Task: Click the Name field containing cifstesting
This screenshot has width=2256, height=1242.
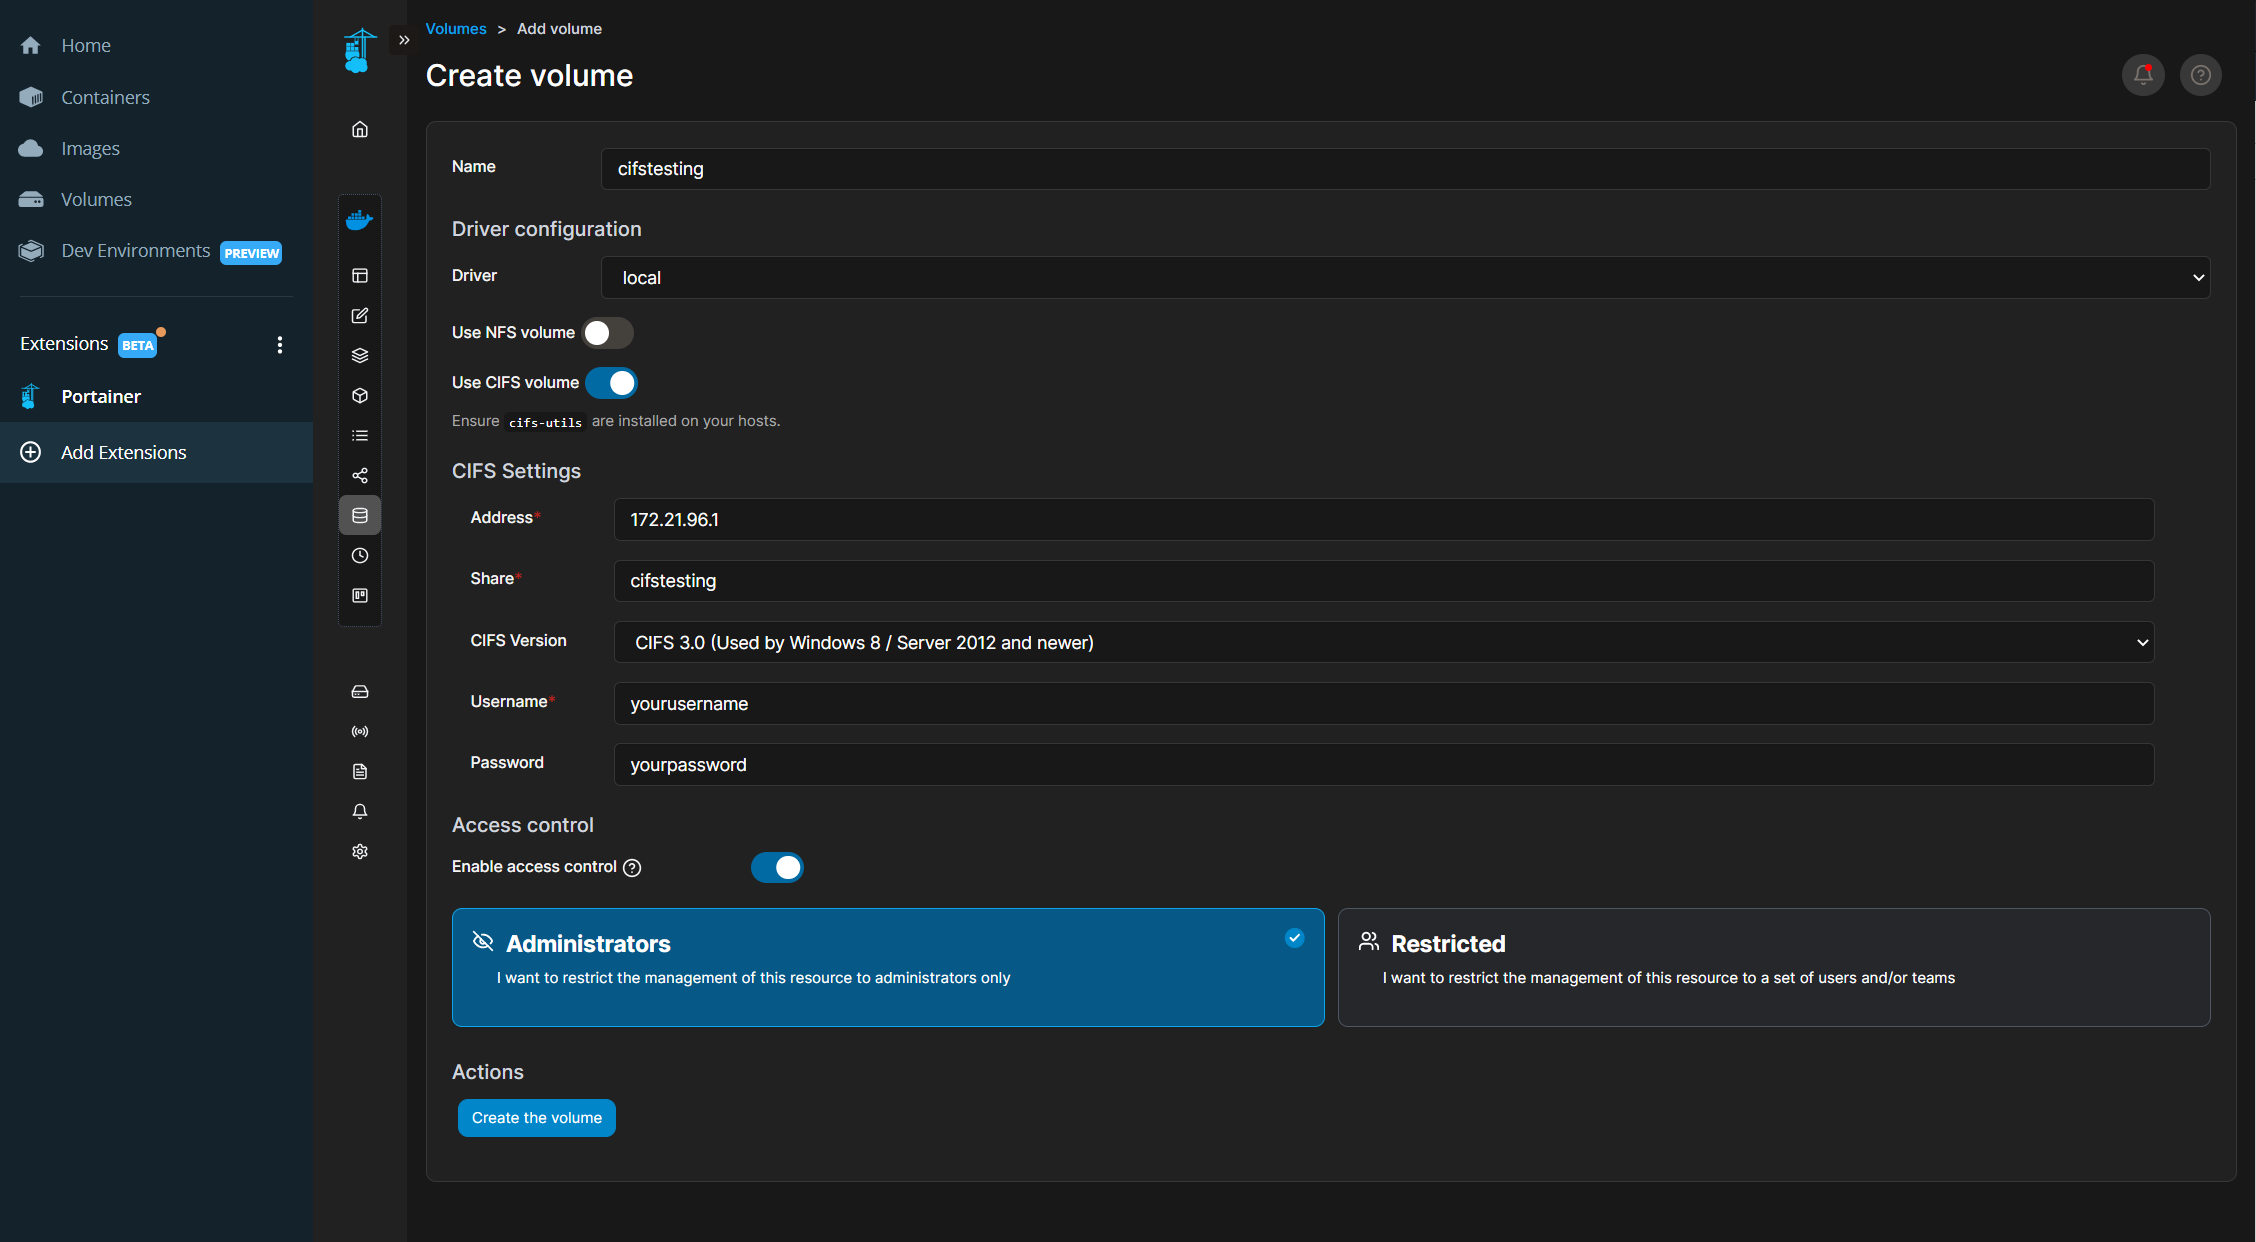Action: 1405,169
